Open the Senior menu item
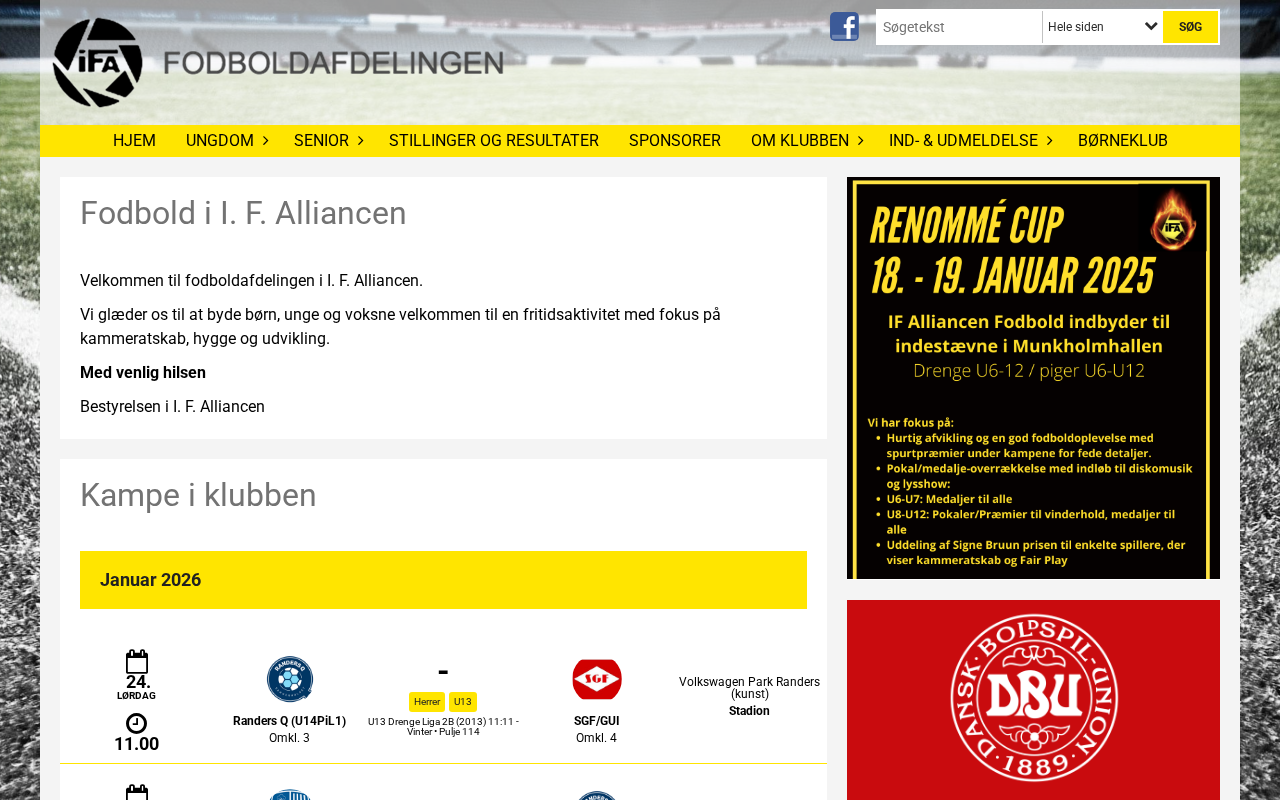Viewport: 1280px width, 800px height. coord(321,141)
